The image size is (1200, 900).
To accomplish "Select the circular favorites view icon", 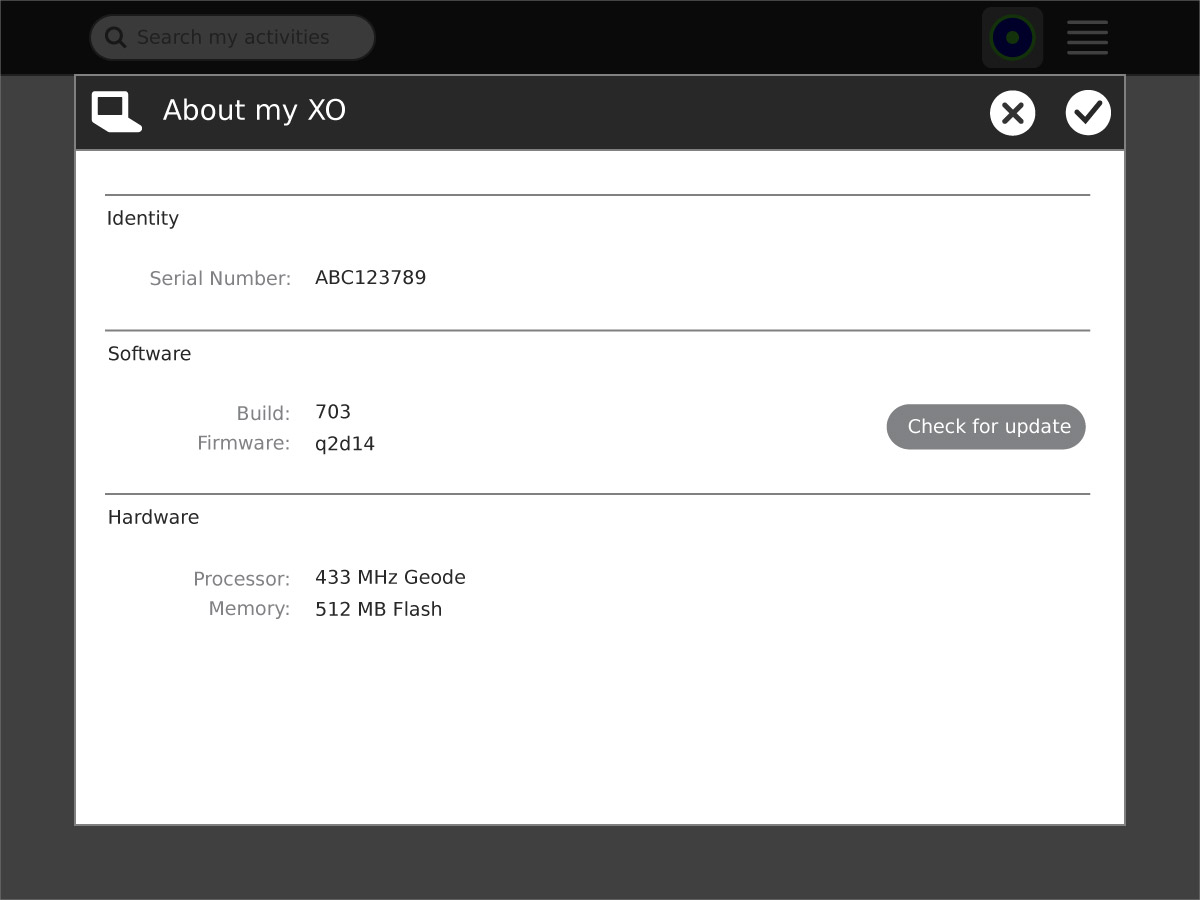I will tap(1012, 38).
